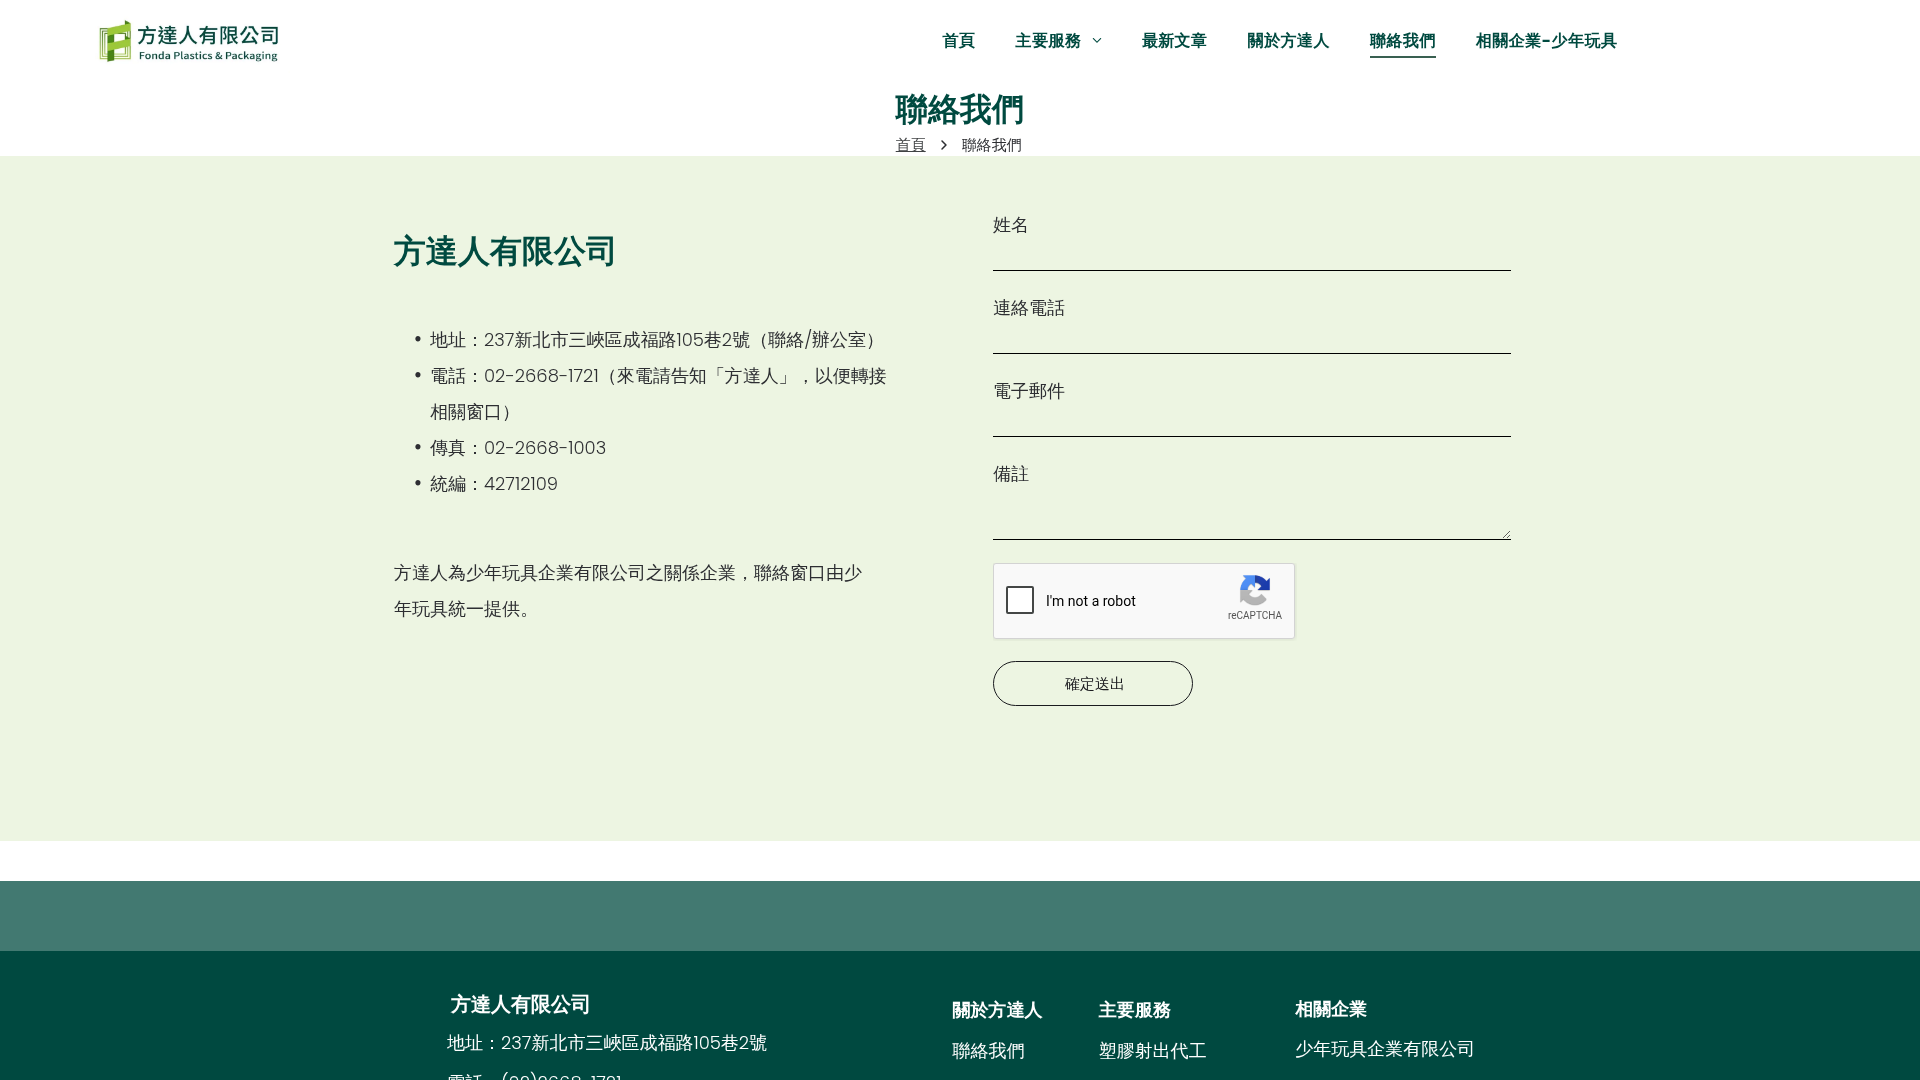Viewport: 1920px width, 1080px height.
Task: Open the 主要服務 navigation menu item
Action: [1048, 41]
